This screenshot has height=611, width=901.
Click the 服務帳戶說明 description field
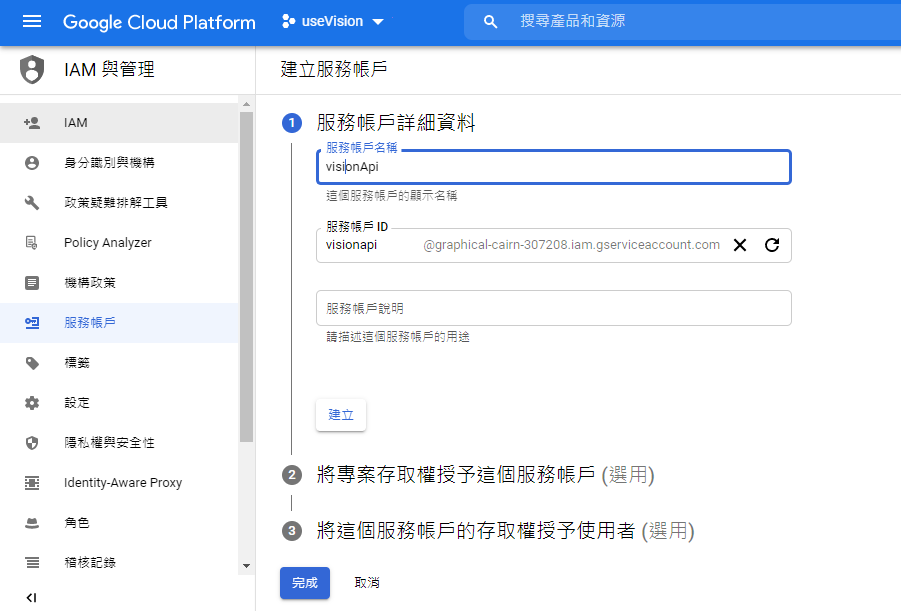coord(553,308)
